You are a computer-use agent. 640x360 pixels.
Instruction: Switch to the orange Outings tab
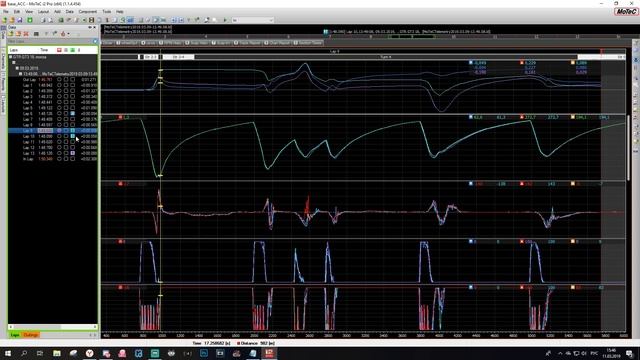pyautogui.click(x=31, y=335)
